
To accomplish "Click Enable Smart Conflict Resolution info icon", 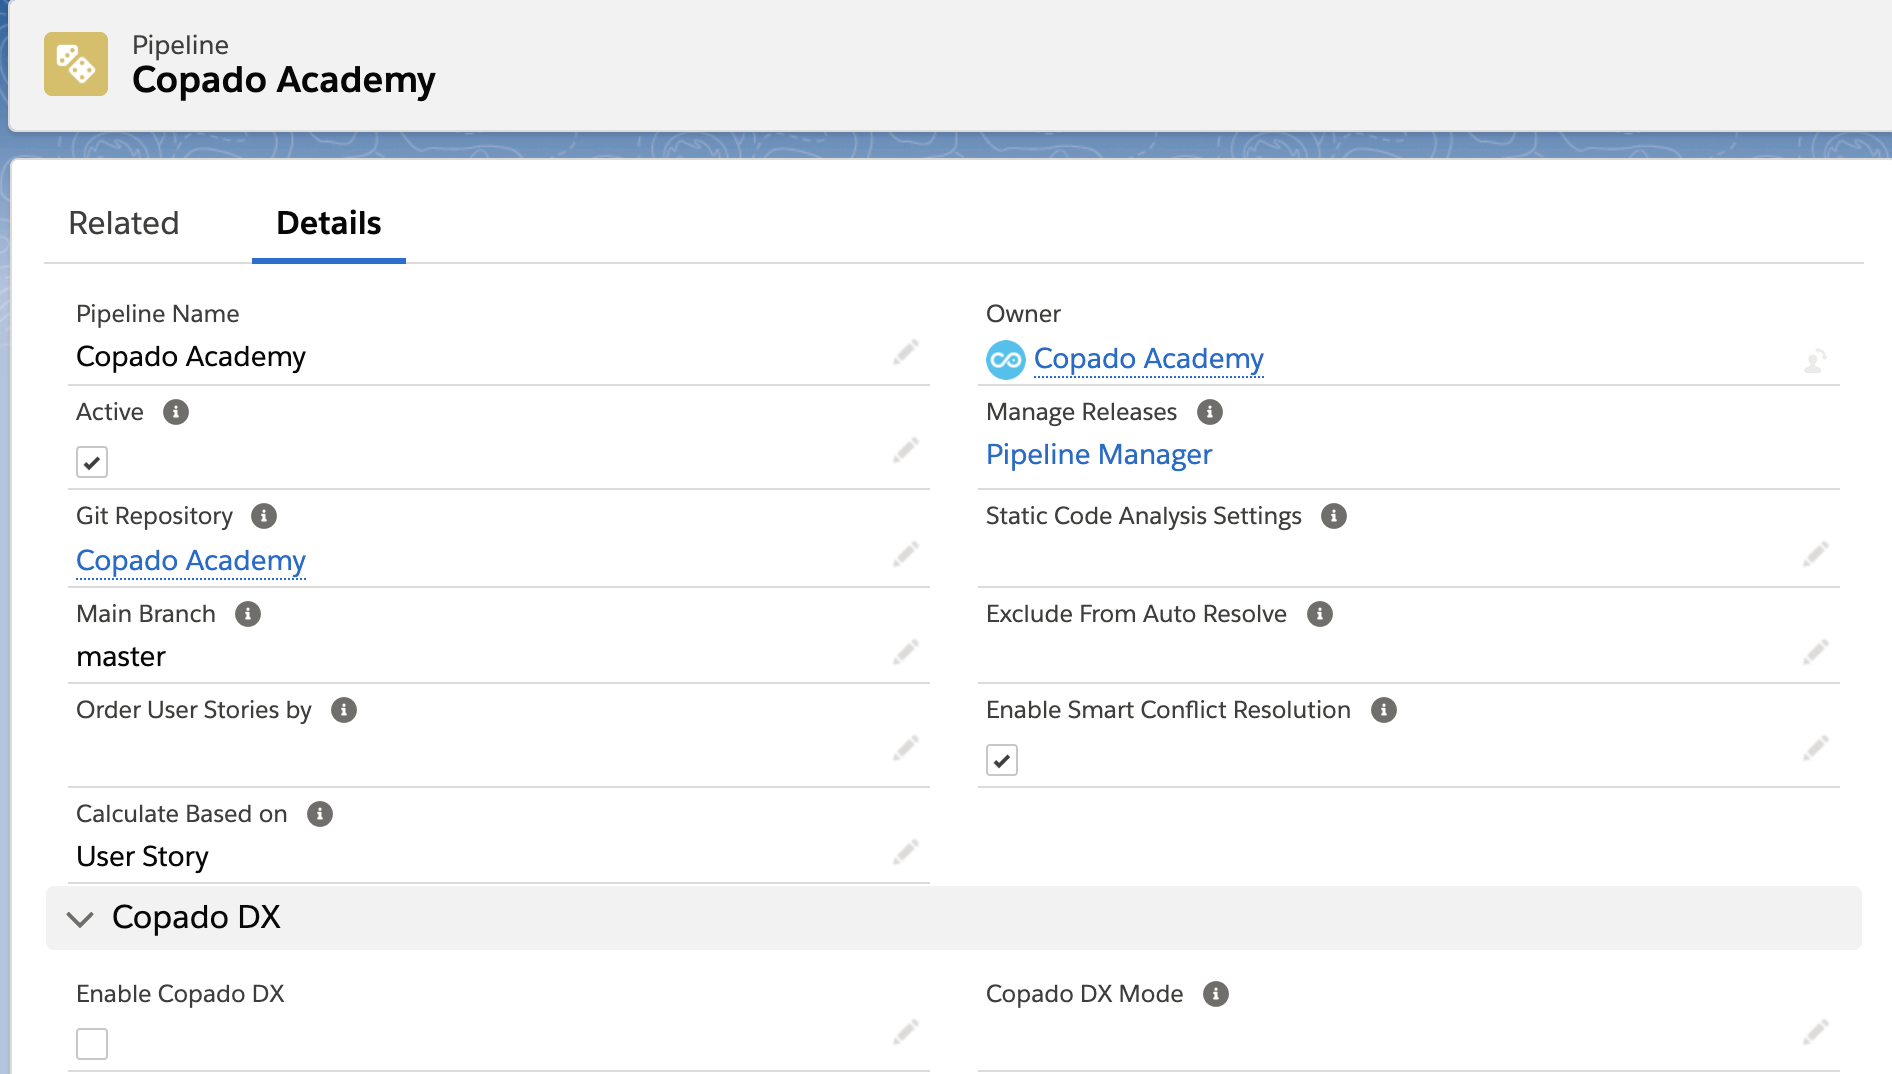I will pyautogui.click(x=1384, y=710).
